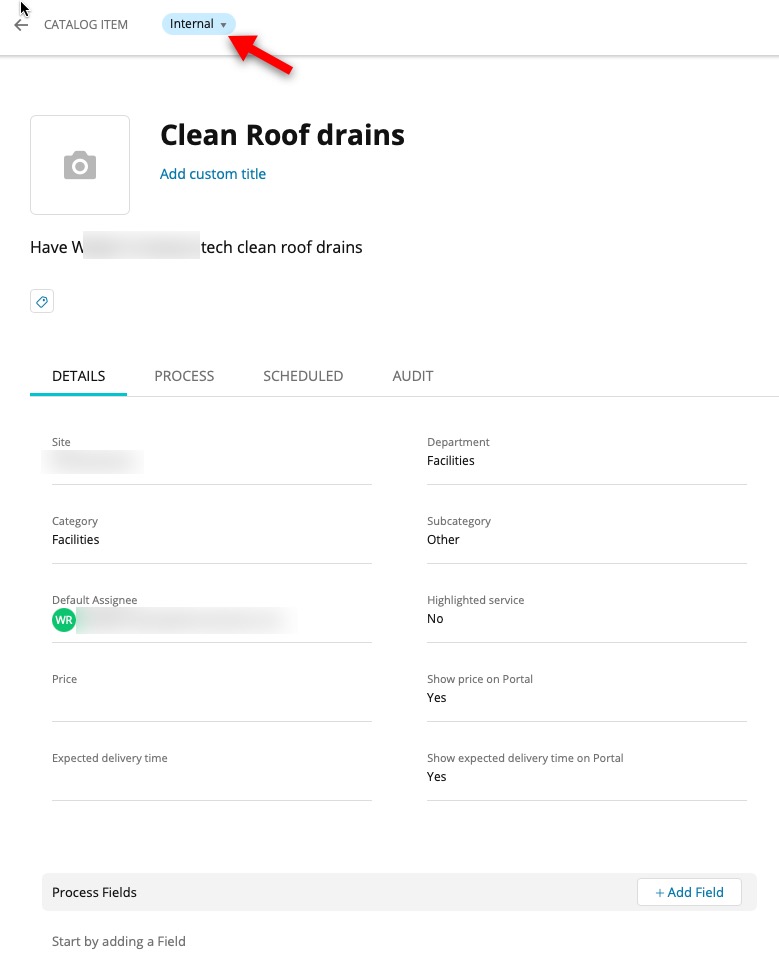Toggle the Highlighted service value

[x=586, y=619]
